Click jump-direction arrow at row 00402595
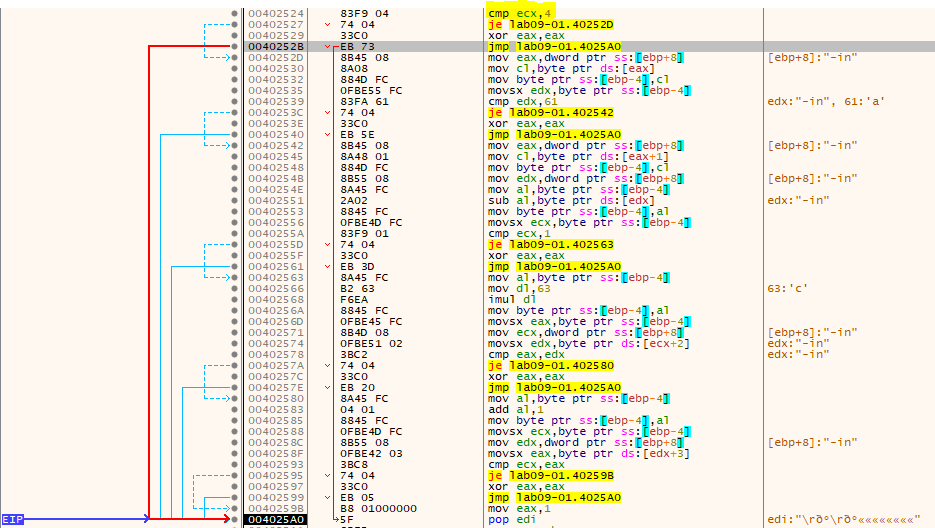 [327, 475]
